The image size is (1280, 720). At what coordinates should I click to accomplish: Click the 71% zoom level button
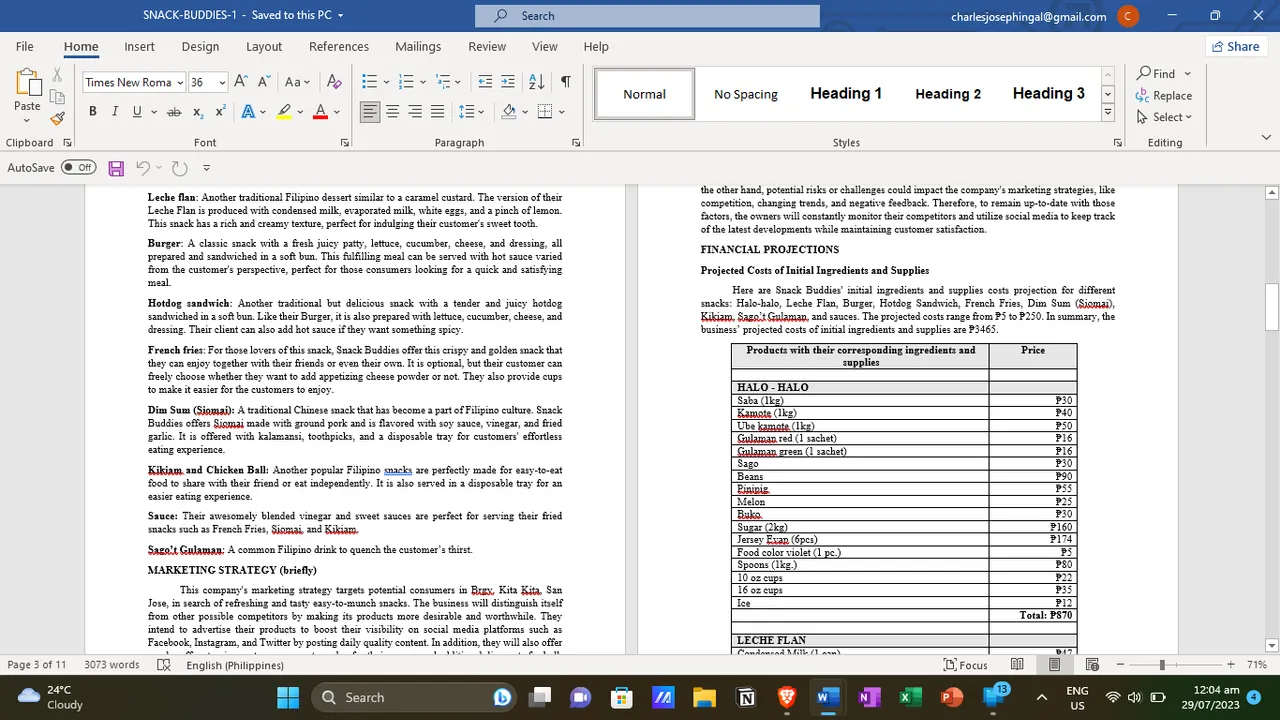(x=1257, y=665)
